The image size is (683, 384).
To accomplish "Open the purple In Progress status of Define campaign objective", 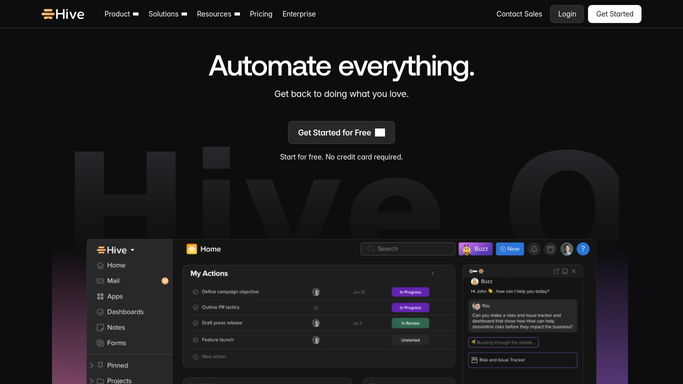I will pyautogui.click(x=410, y=292).
